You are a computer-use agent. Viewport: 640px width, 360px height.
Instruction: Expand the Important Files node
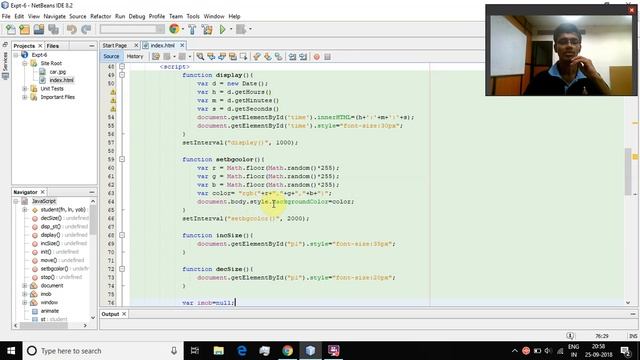coord(24,97)
